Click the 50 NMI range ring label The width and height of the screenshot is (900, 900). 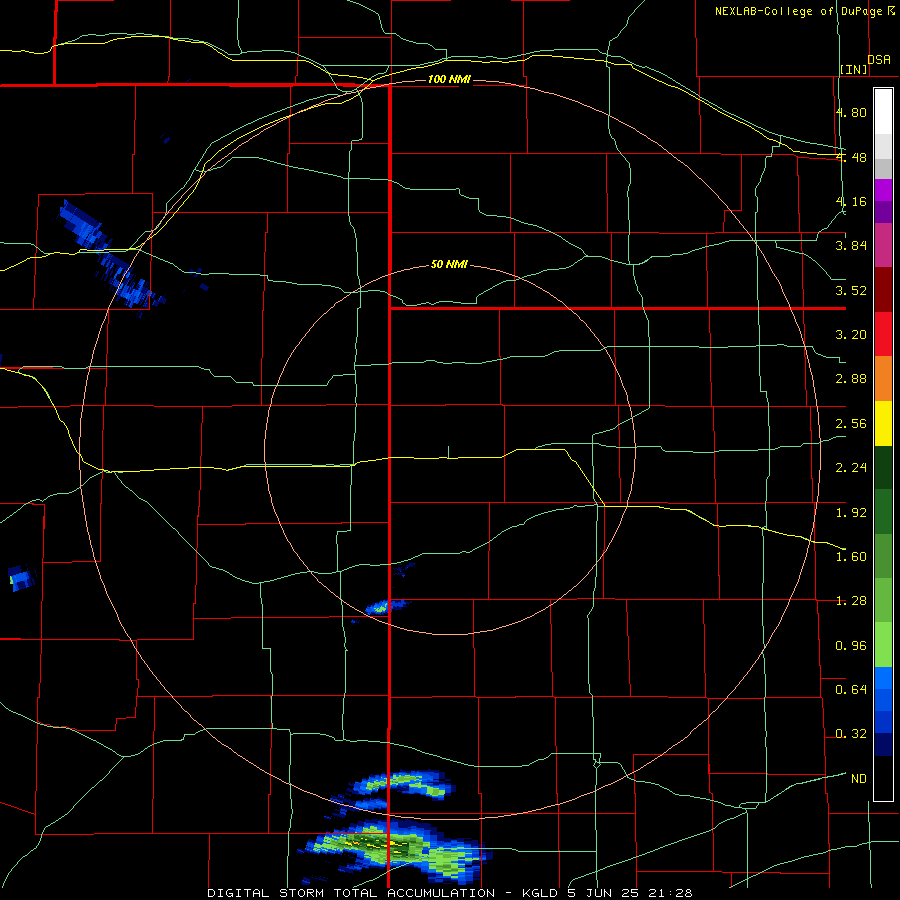[x=449, y=264]
